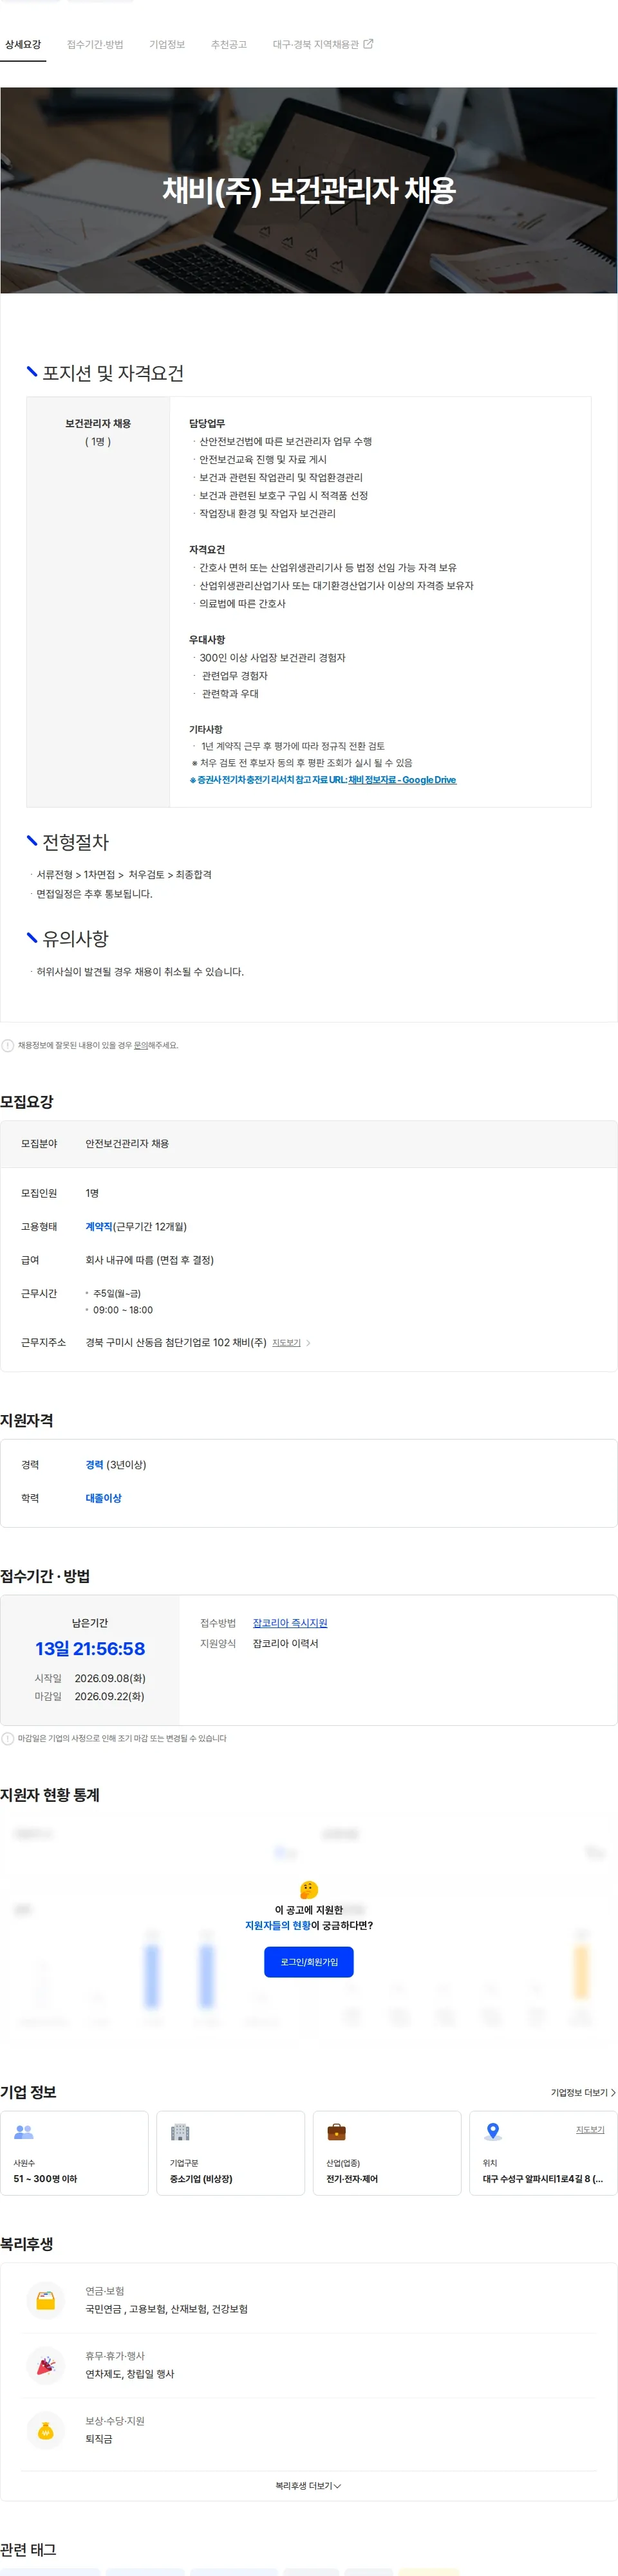This screenshot has height=2576, width=618.
Task: Click 휴무·휴가·행사 party icon
Action: pyautogui.click(x=46, y=2365)
